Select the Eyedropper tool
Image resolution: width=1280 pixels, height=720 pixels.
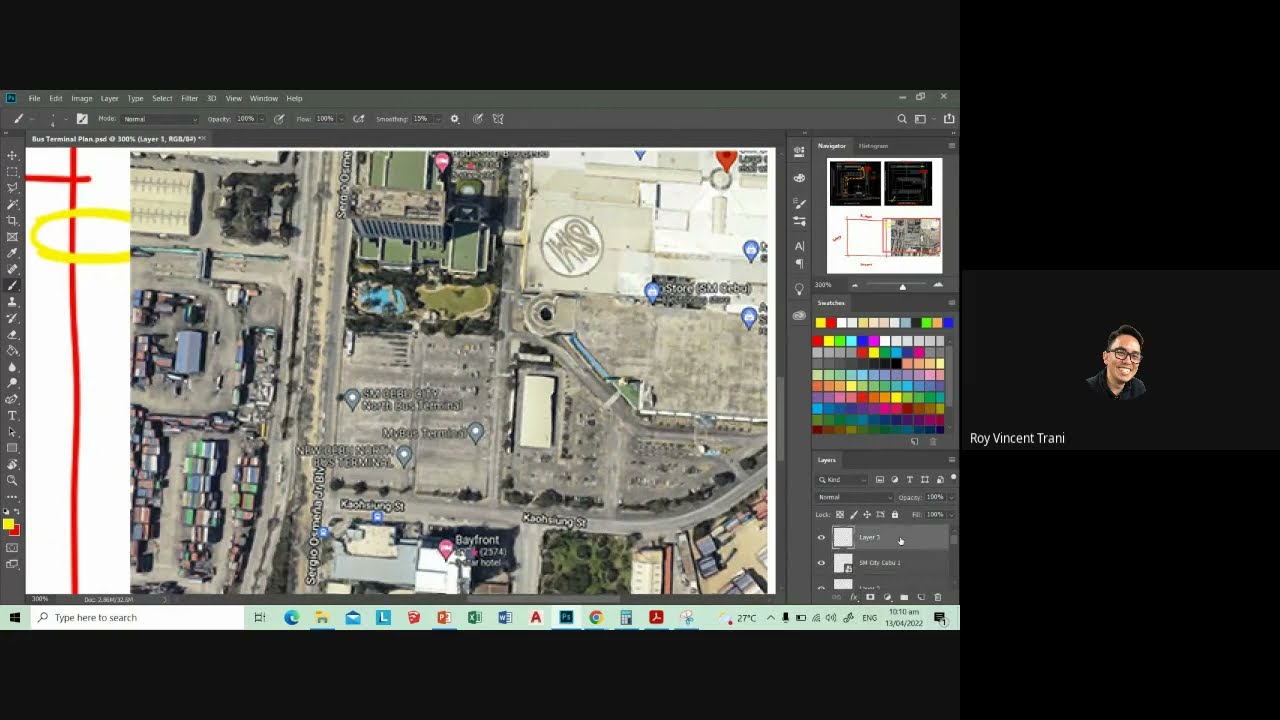[x=12, y=253]
